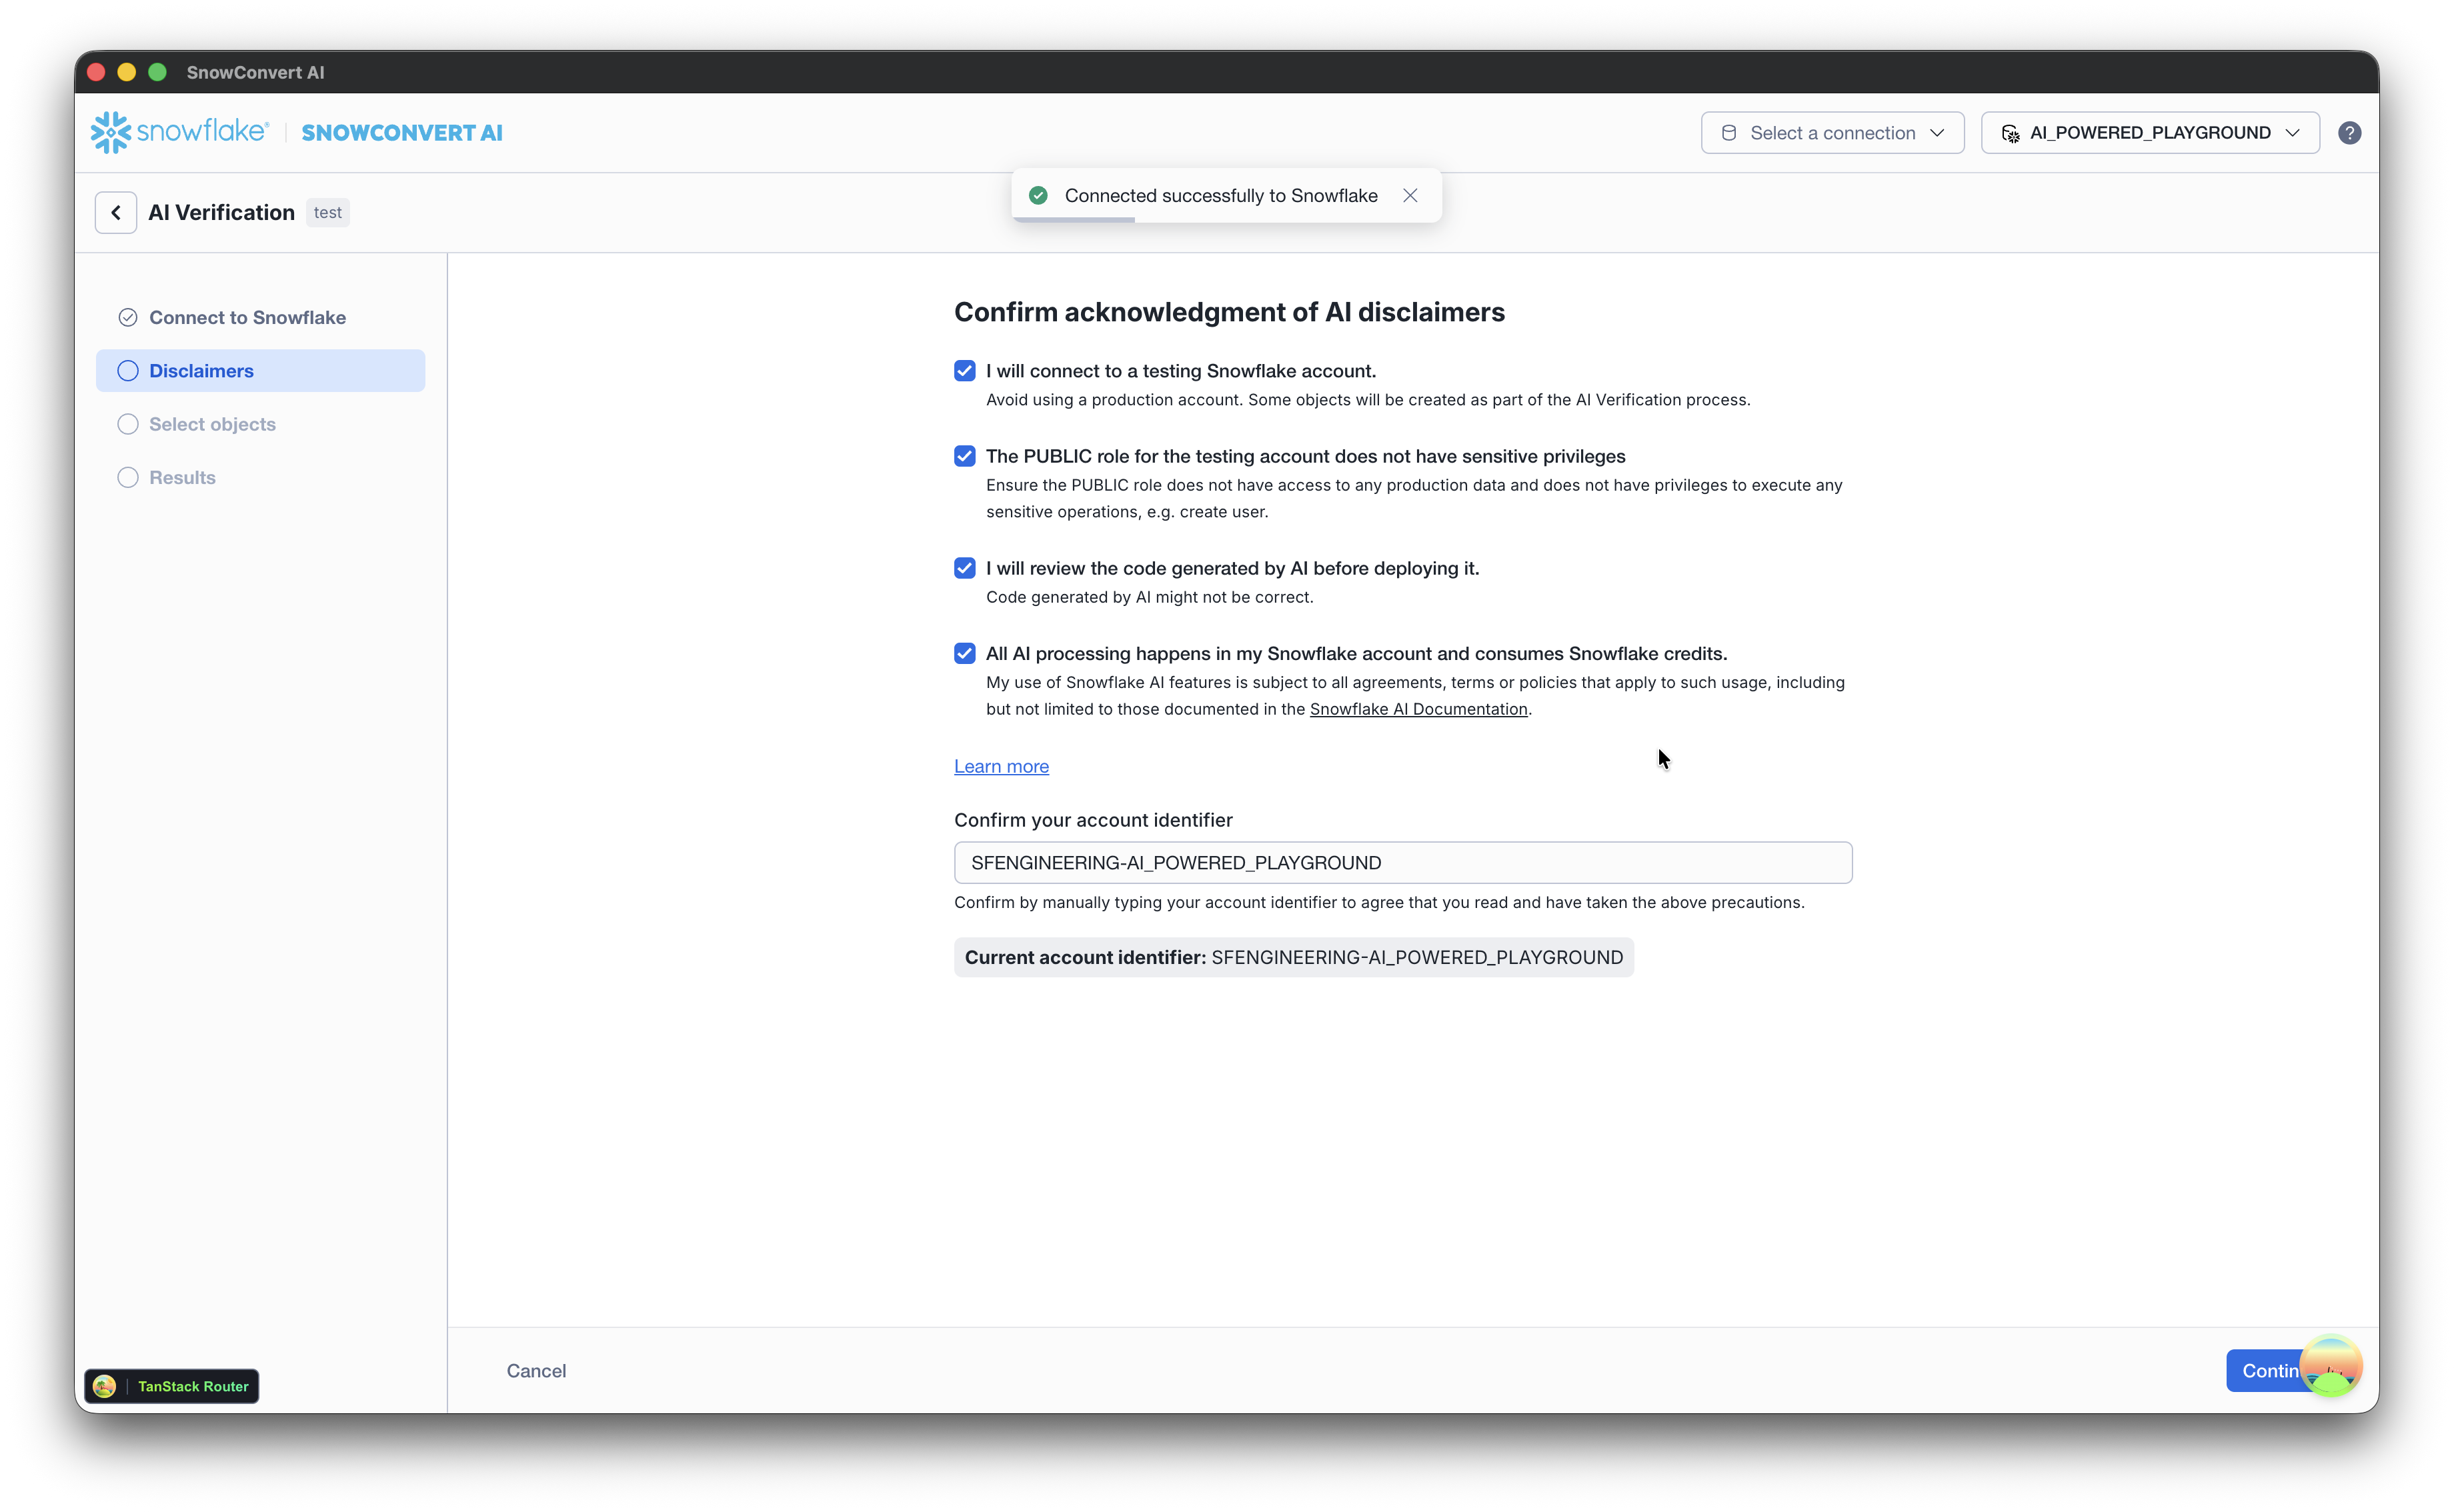Click the Snowflake logo in header
This screenshot has width=2454, height=1512.
tap(180, 132)
